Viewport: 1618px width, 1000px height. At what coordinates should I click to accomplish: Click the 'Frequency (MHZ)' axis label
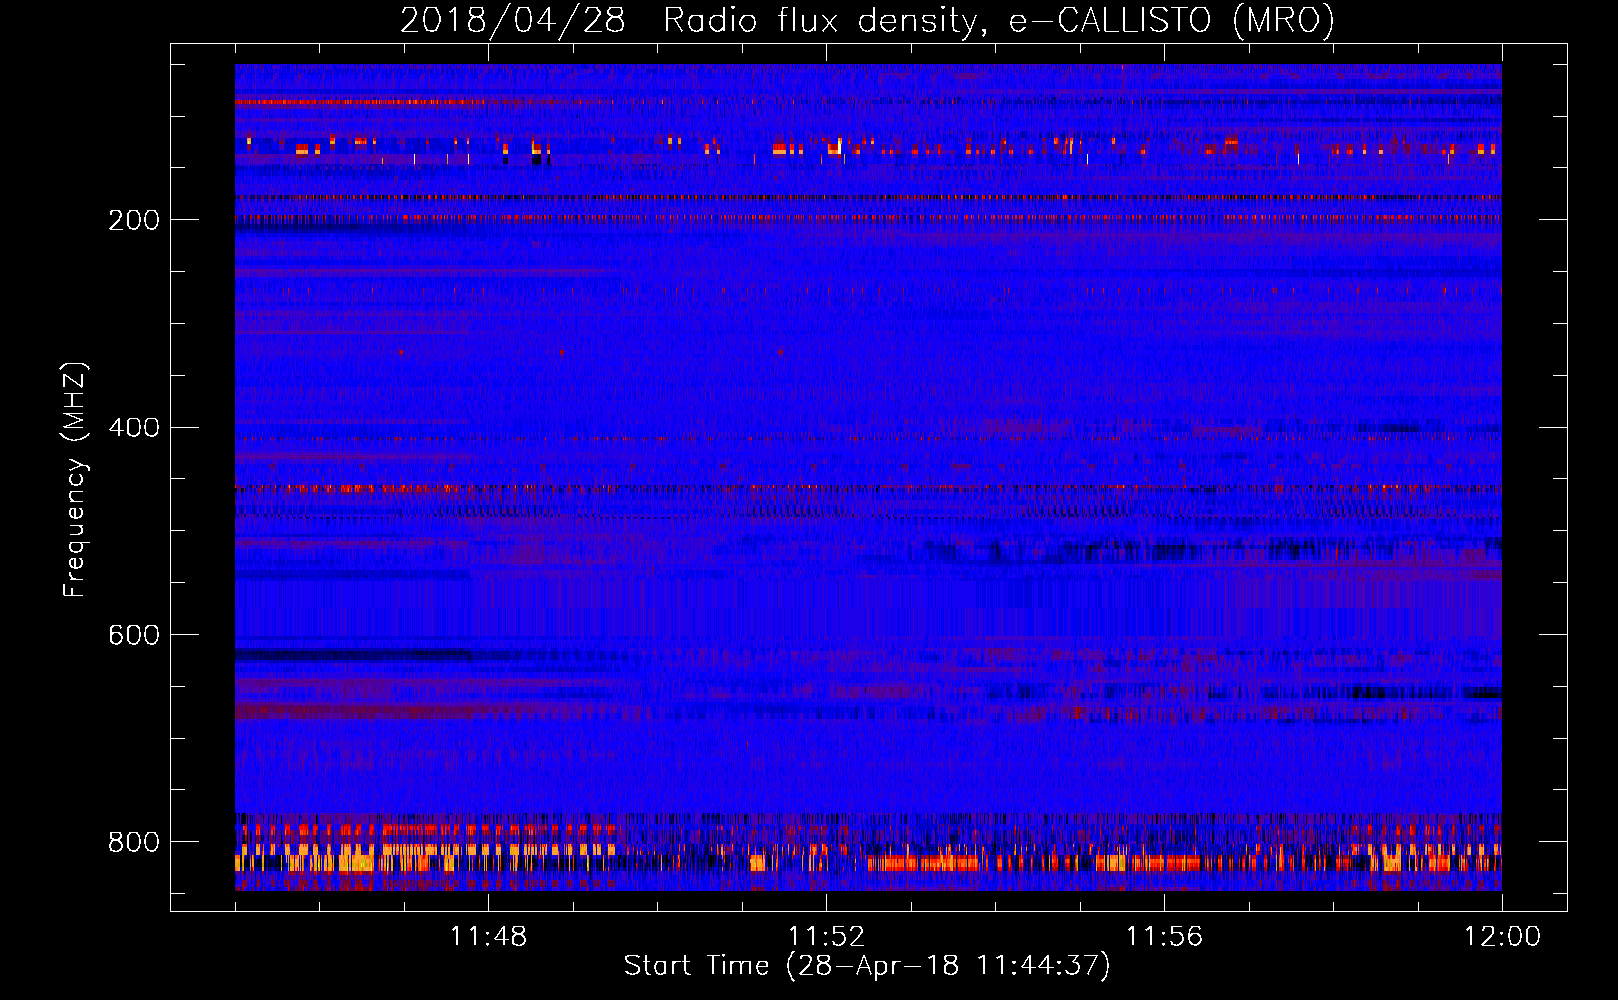[x=75, y=480]
